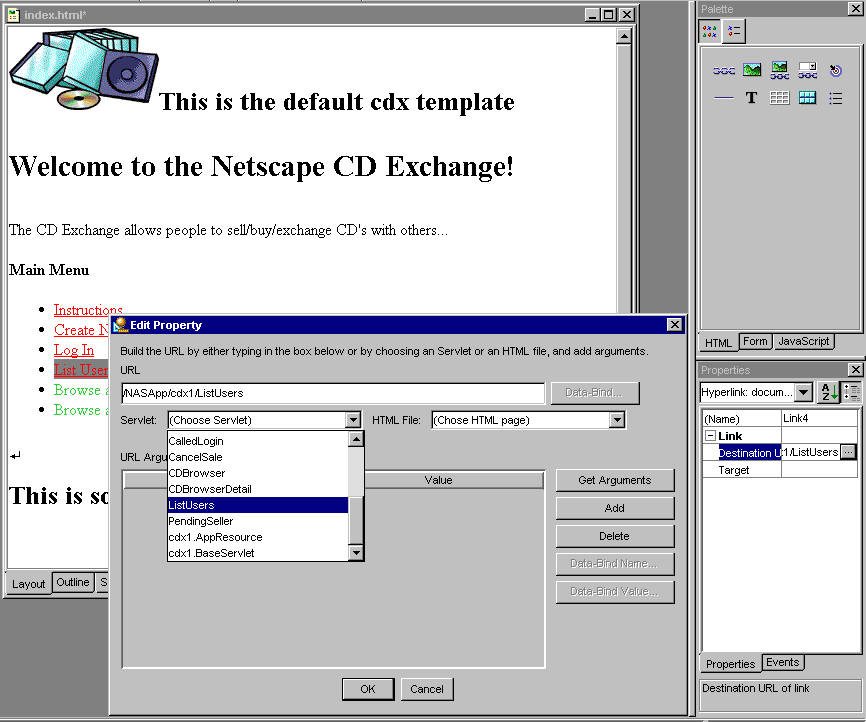Toggle categorized properties view button
The image size is (866, 722).
click(x=851, y=392)
